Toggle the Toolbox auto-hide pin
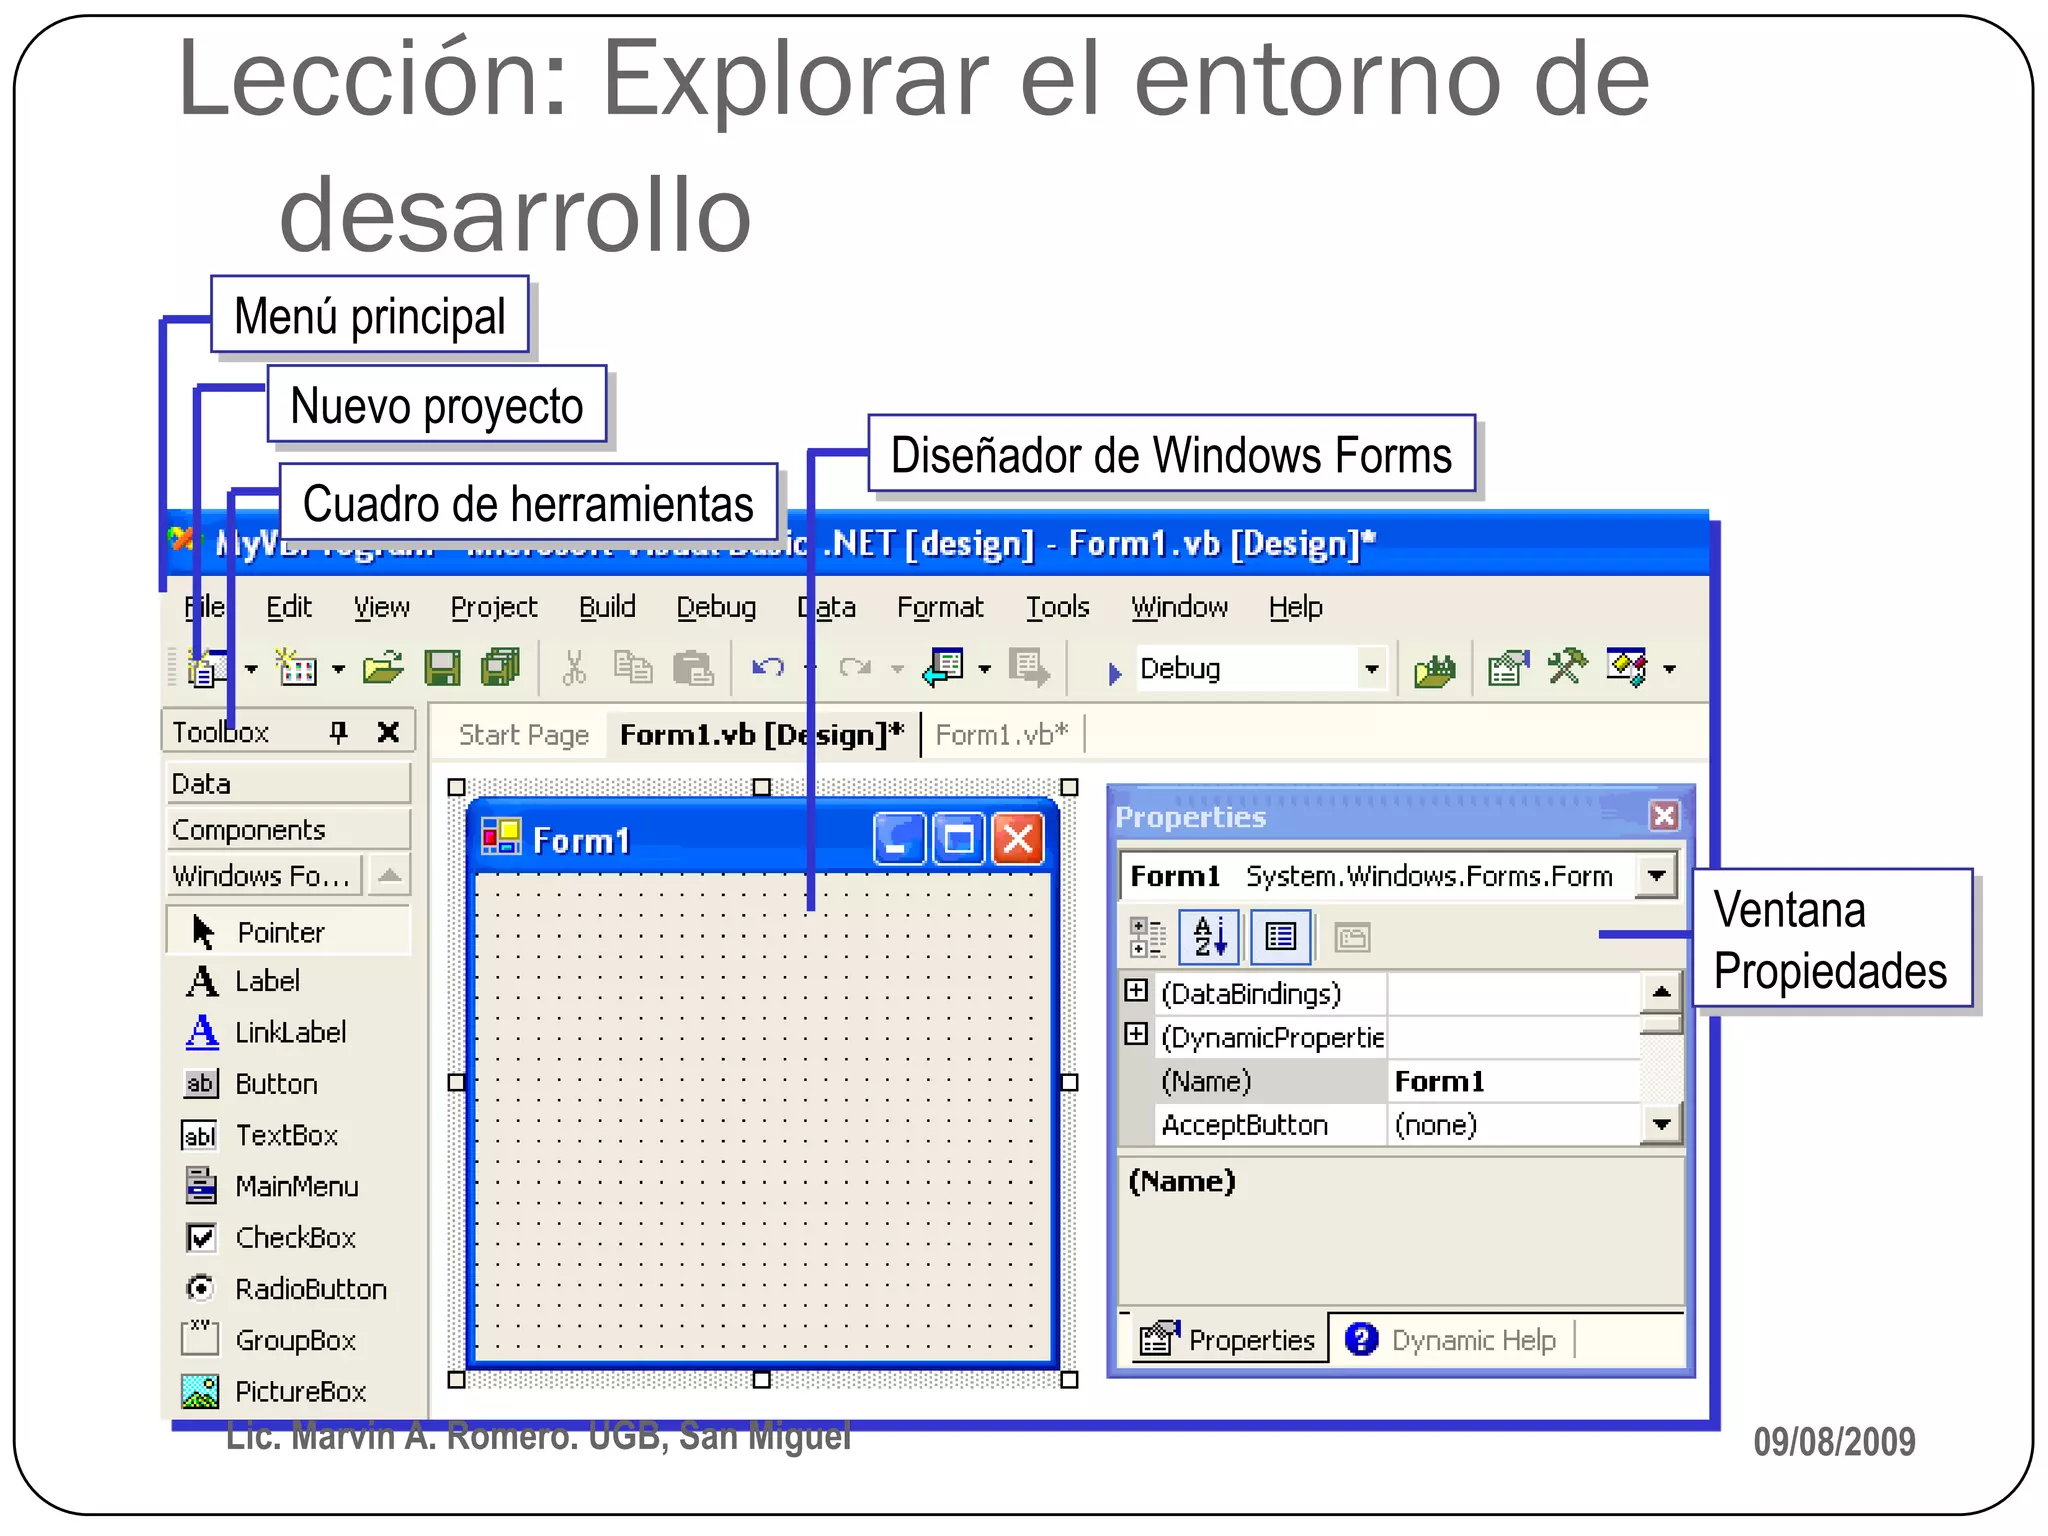 point(339,733)
